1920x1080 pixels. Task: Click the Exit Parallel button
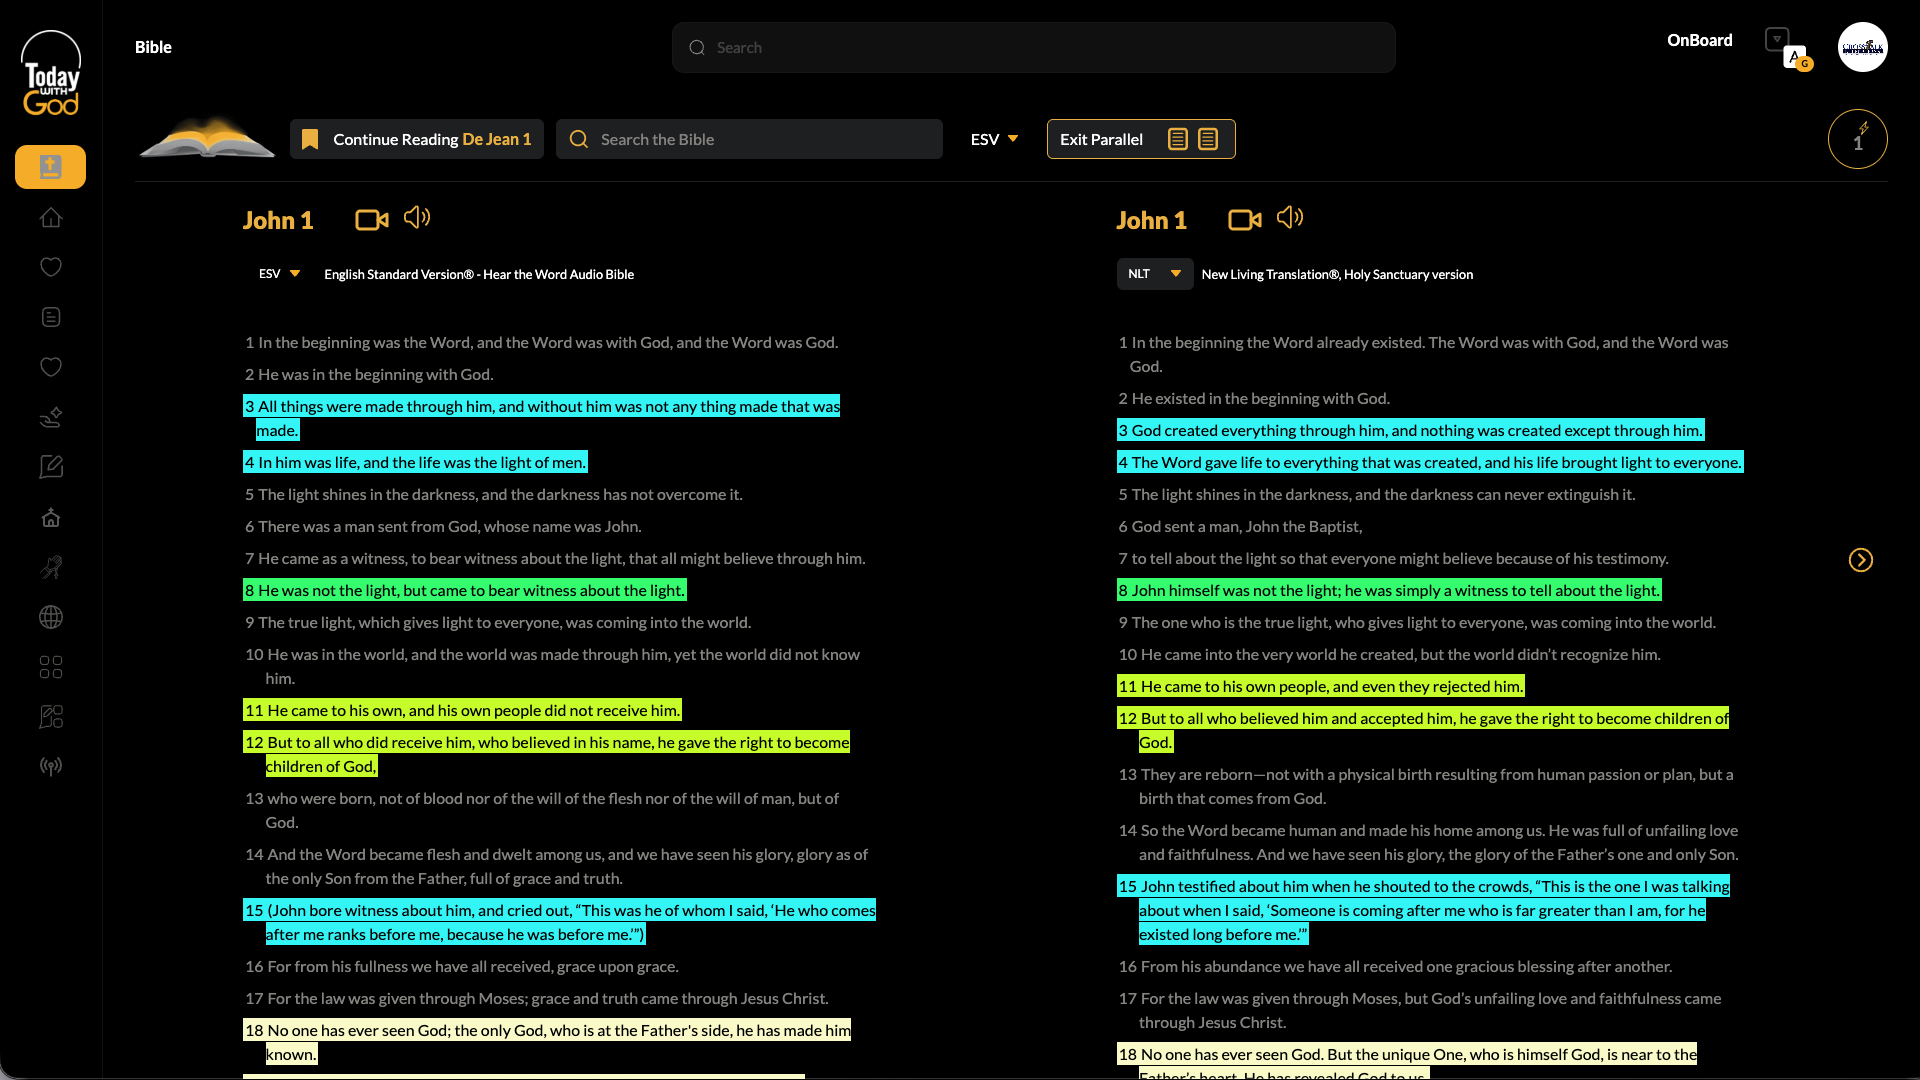1141,139
